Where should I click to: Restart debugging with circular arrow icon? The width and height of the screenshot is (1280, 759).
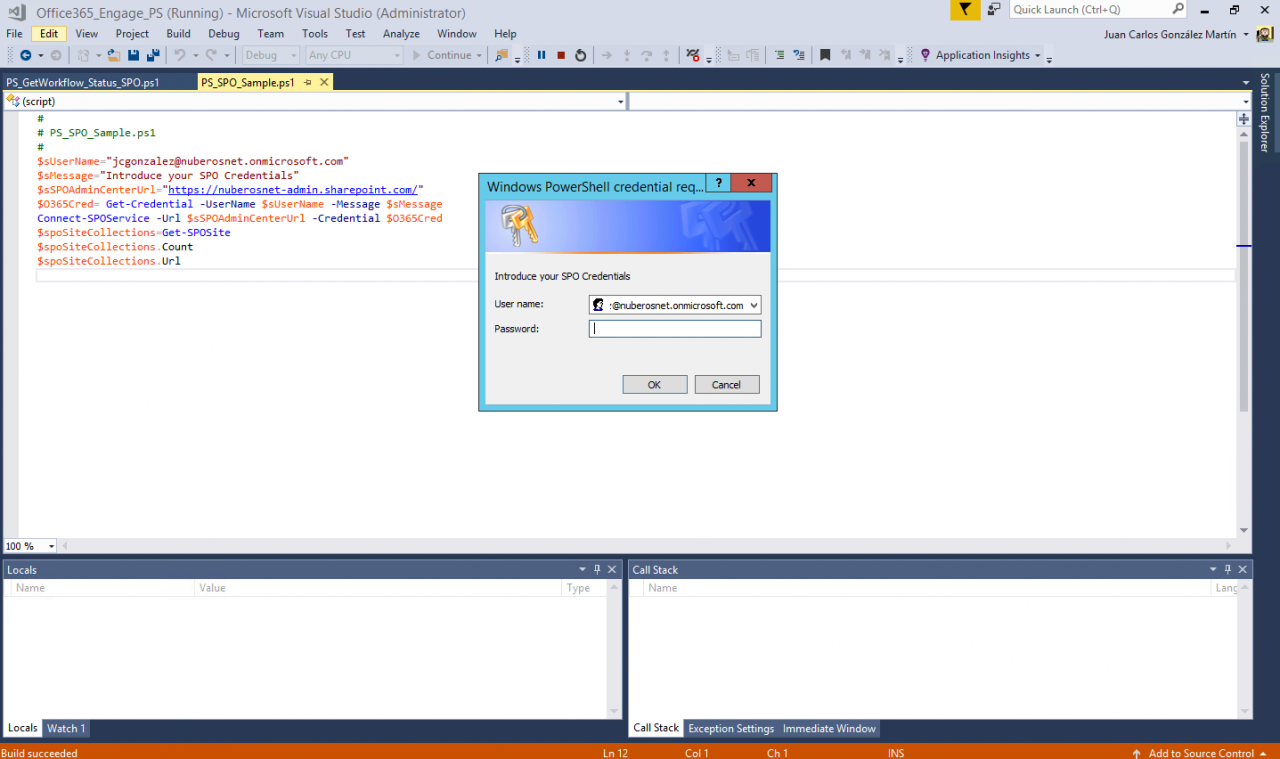(580, 55)
